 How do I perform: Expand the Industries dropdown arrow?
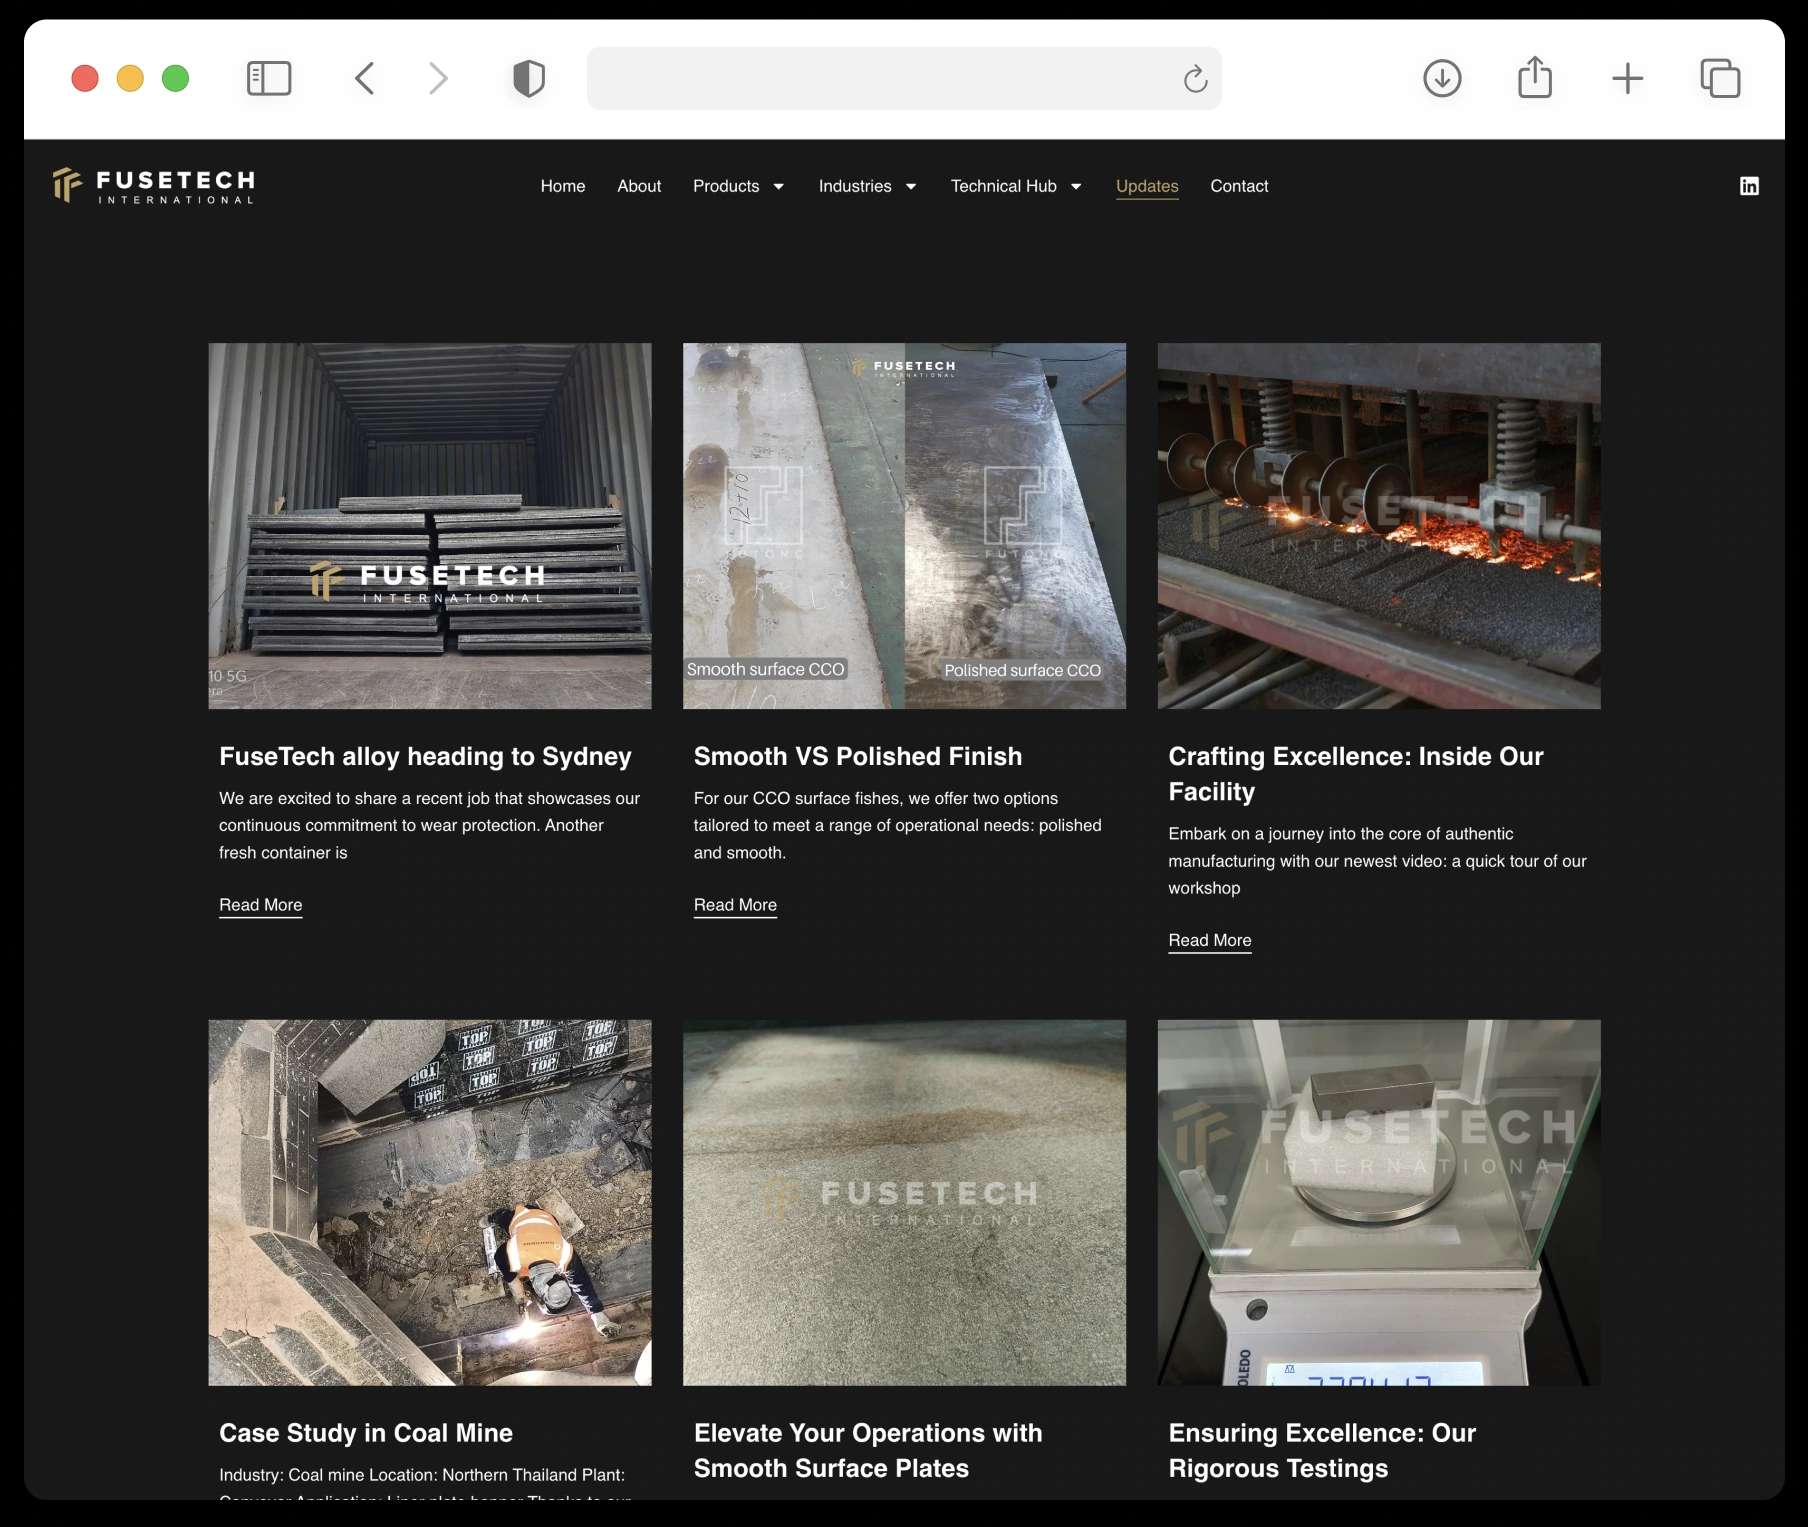[x=911, y=187]
